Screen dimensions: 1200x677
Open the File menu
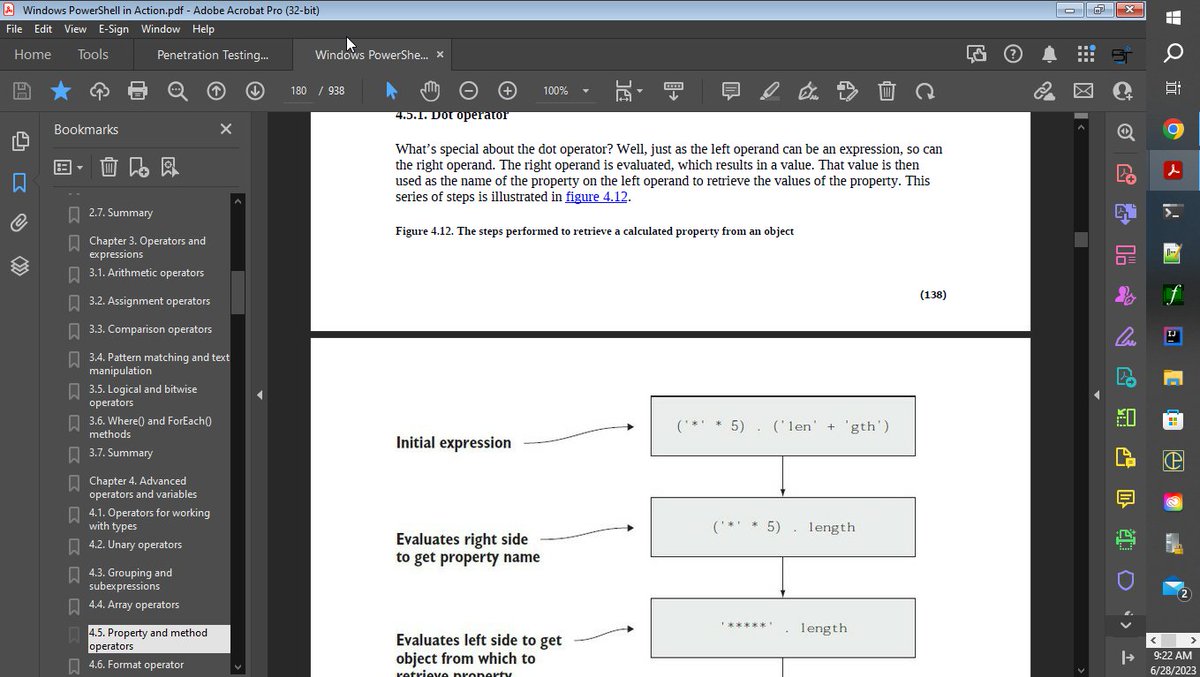(14, 29)
